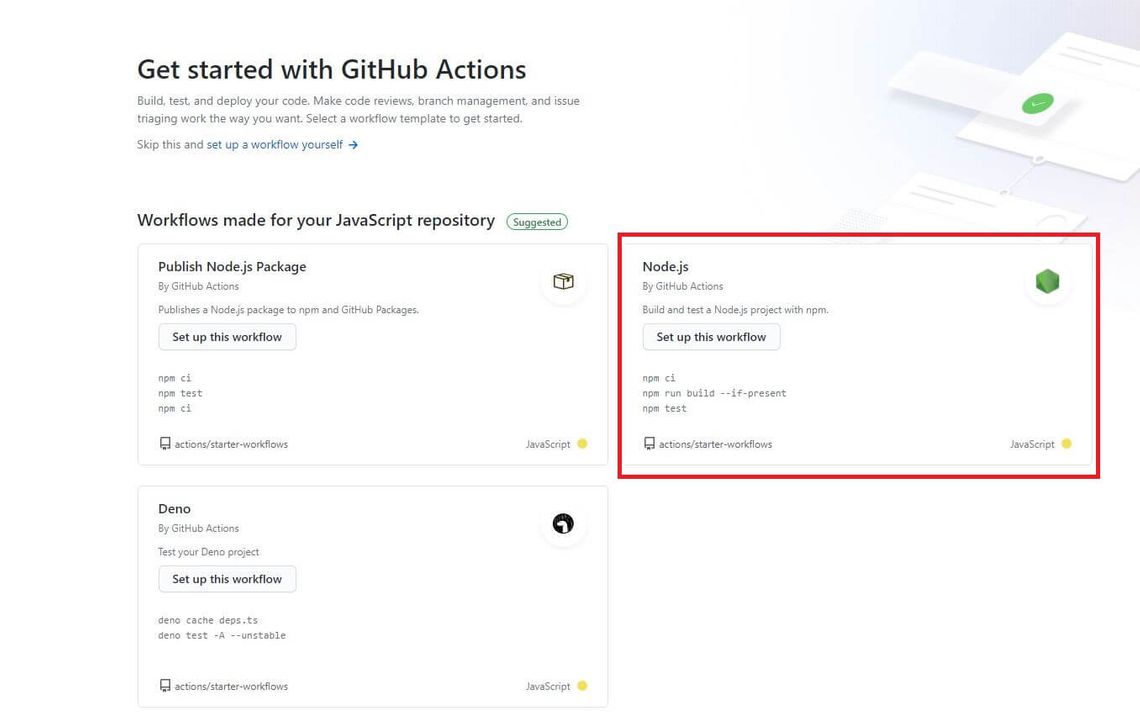The width and height of the screenshot is (1140, 718).
Task: Click the Deno dinosaur icon
Action: click(x=563, y=523)
